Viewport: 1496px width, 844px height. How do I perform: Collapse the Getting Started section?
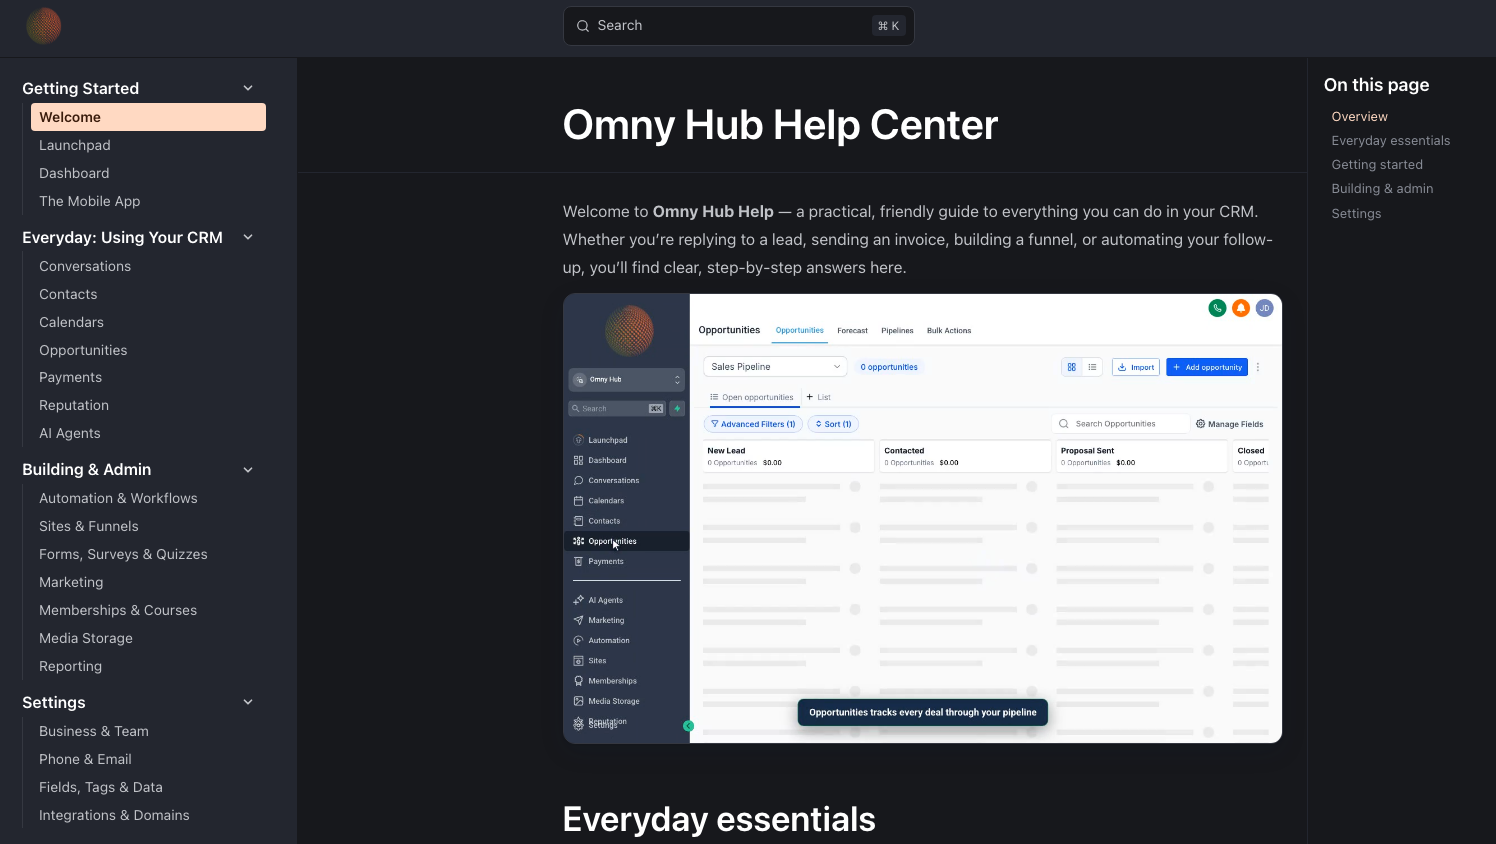pos(248,88)
